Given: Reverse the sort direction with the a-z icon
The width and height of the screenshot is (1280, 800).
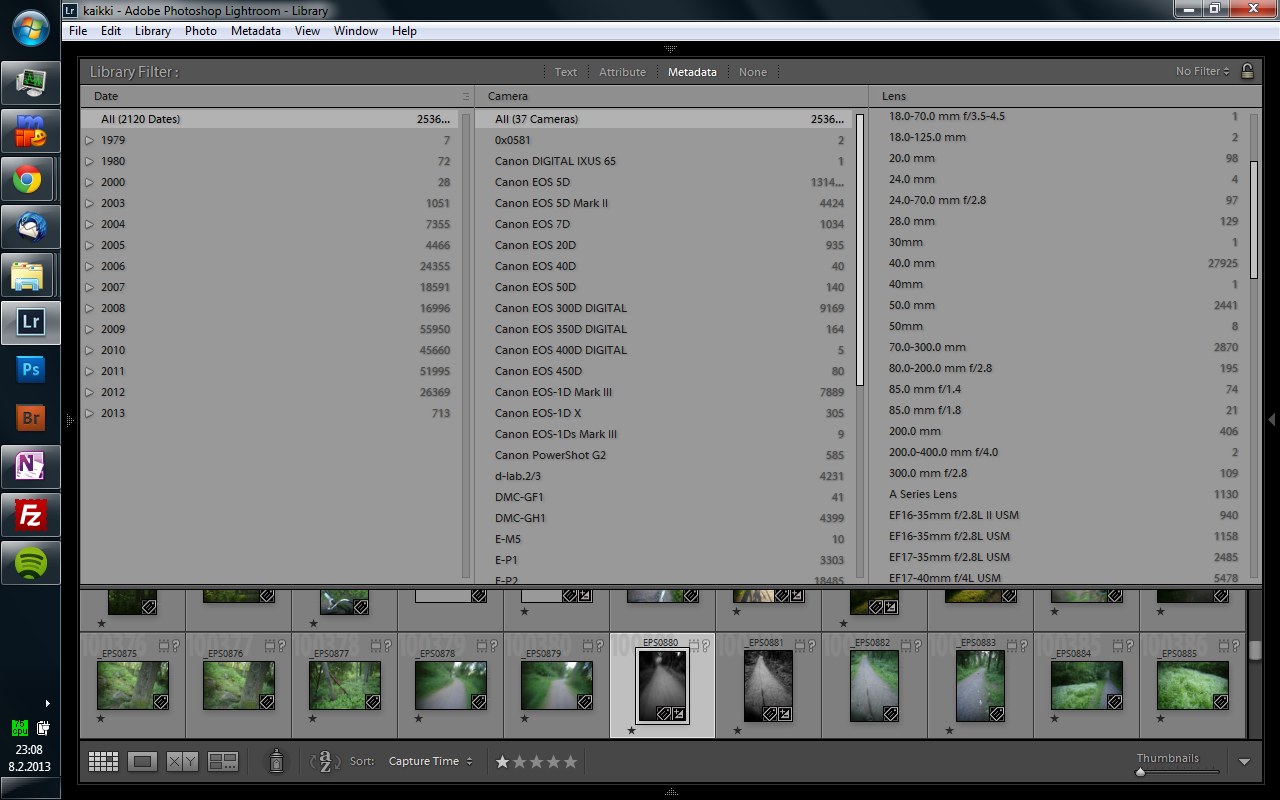Looking at the screenshot, I should (325, 762).
